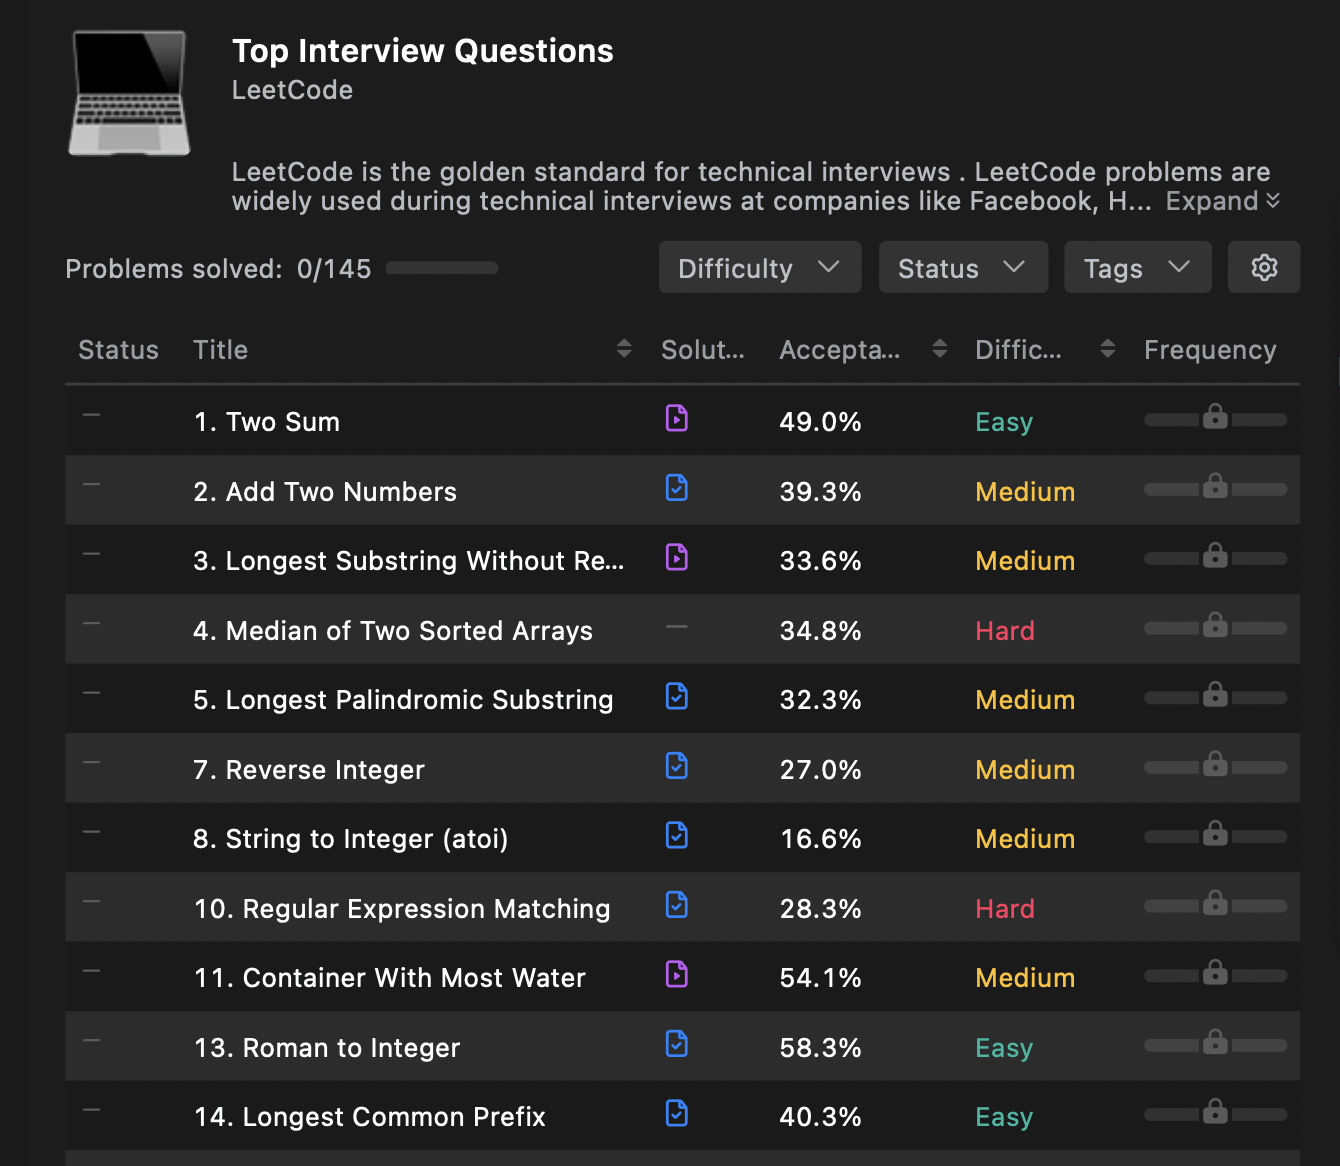The image size is (1340, 1166).
Task: Open solution icon for Longest Palindromic Substring
Action: [677, 696]
